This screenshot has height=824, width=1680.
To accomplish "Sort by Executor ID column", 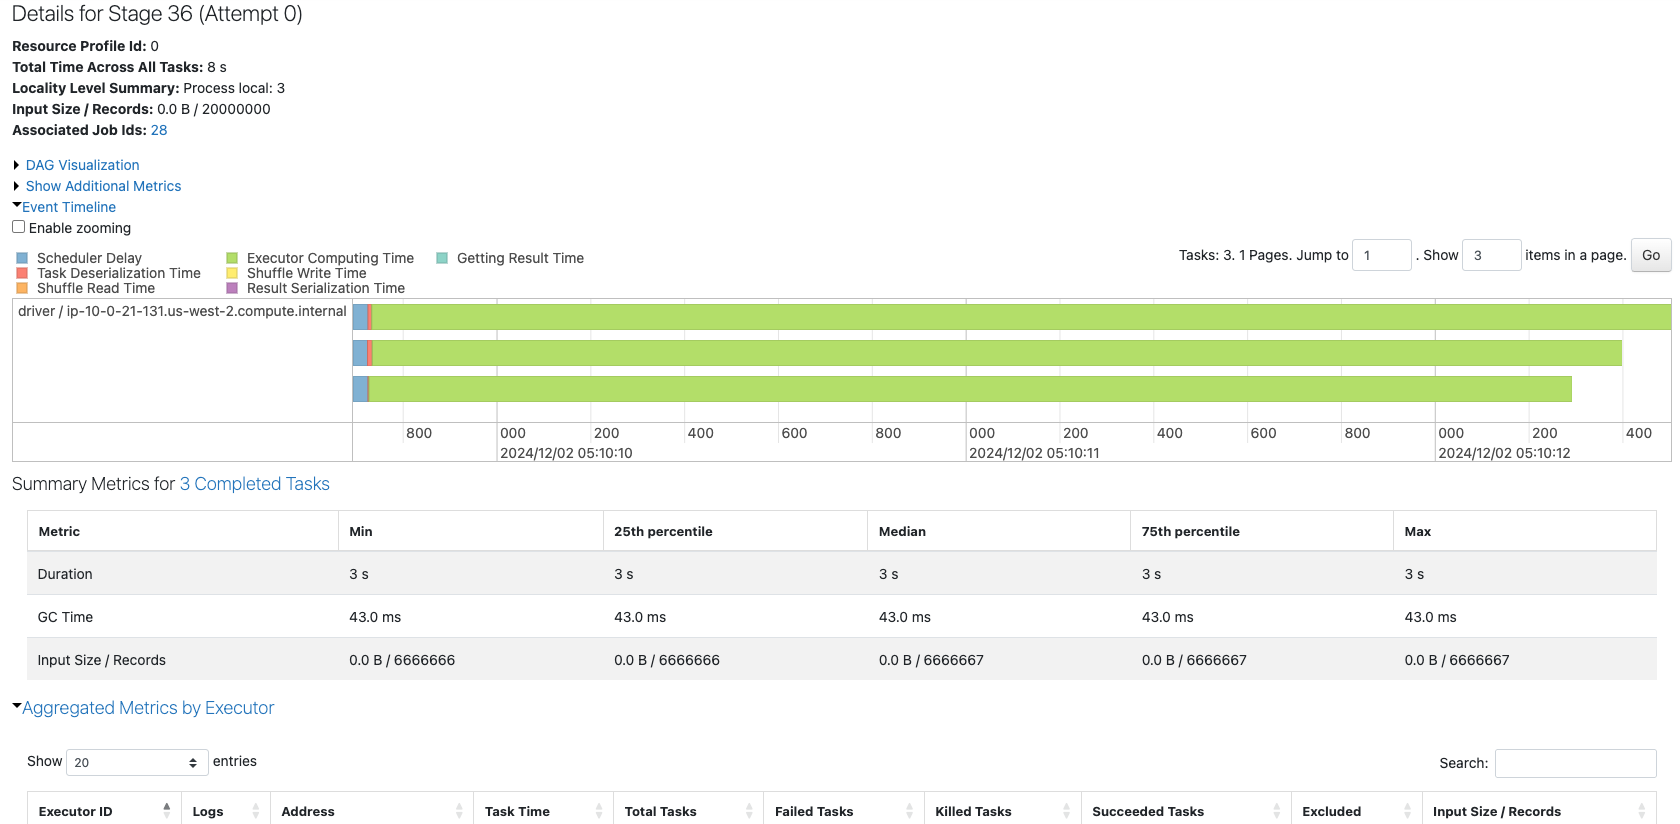I will point(104,811).
